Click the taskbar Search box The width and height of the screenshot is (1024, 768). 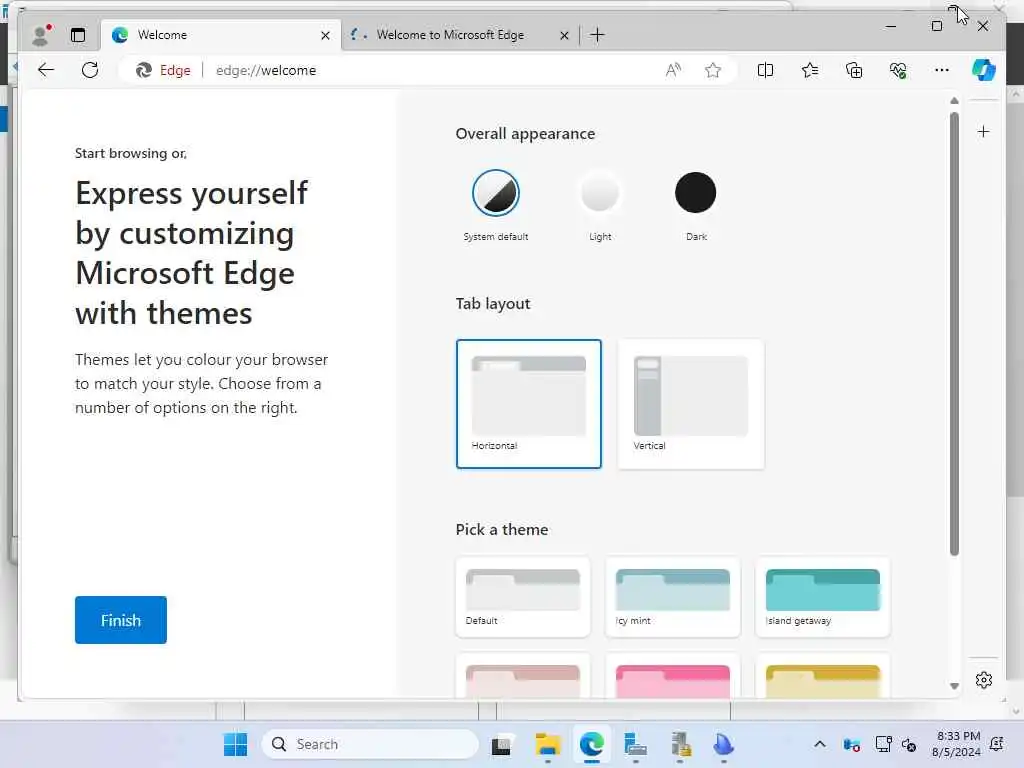[x=370, y=744]
